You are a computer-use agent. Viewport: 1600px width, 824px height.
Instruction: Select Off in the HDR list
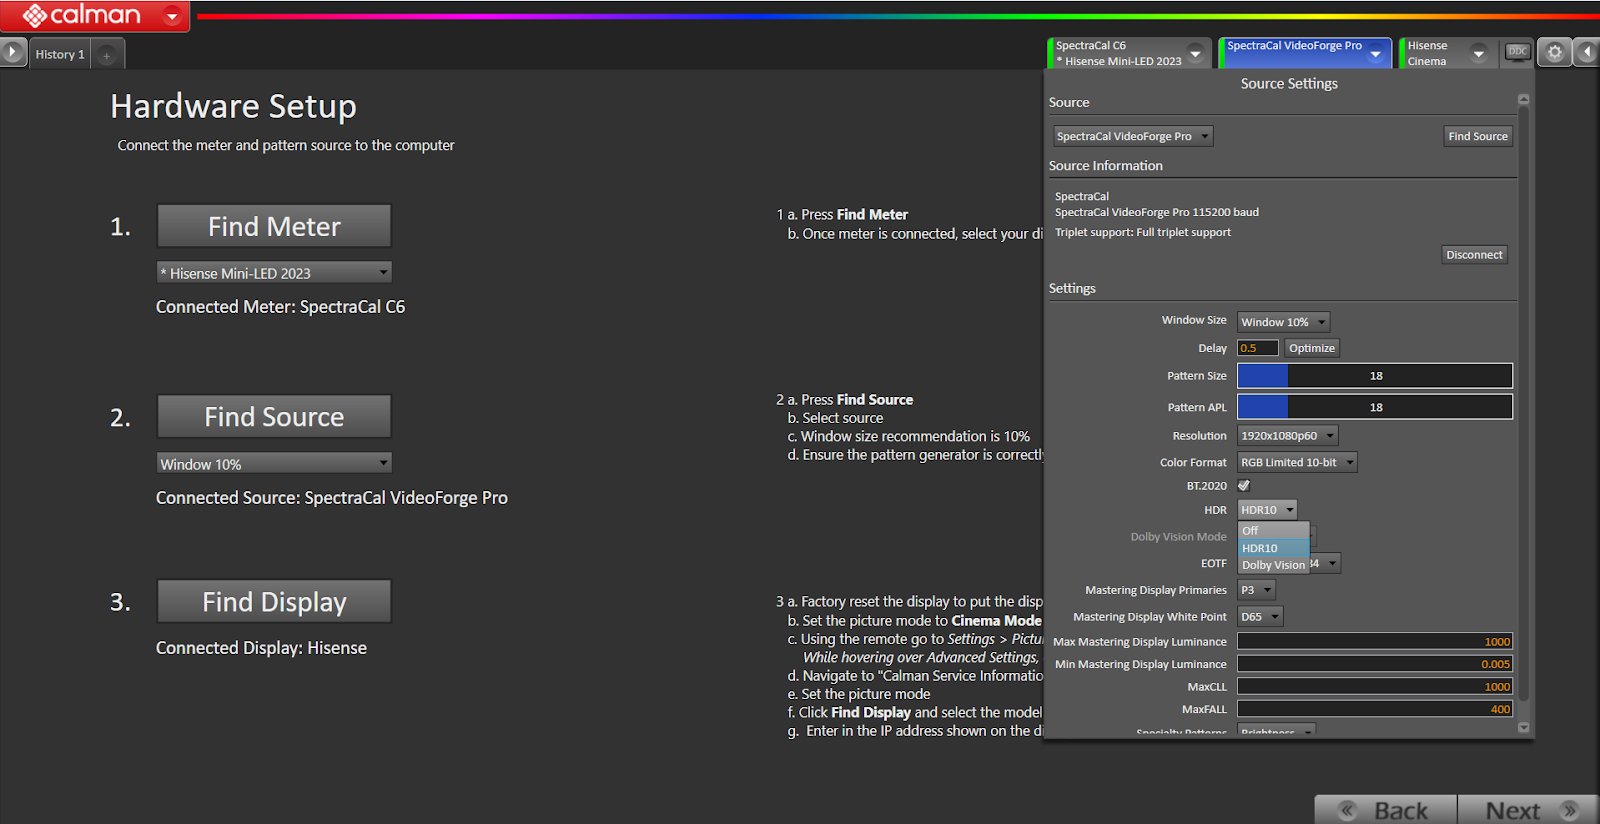pos(1273,531)
